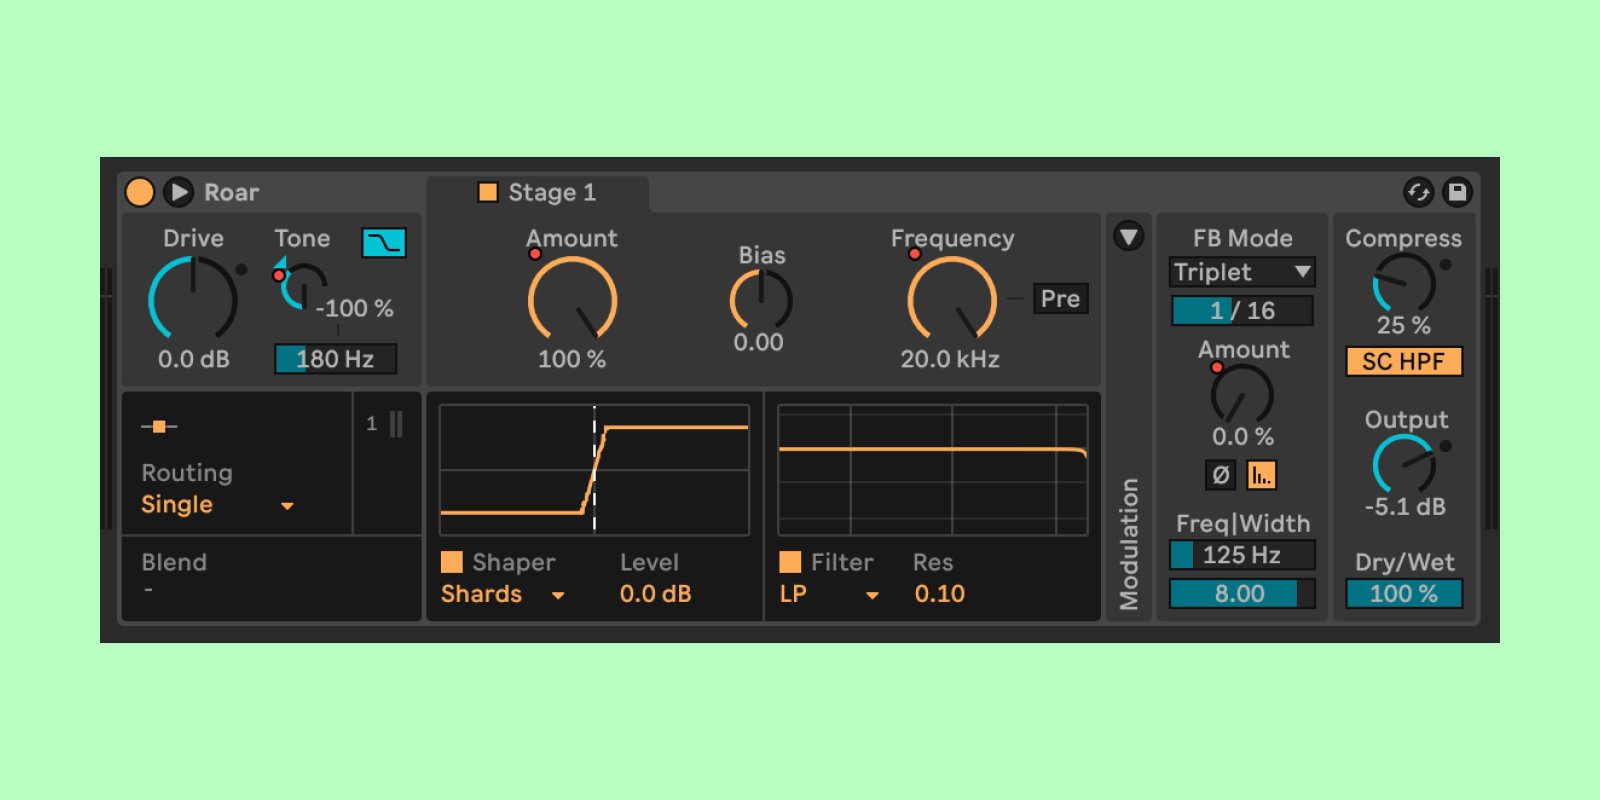Click the Roar device unfold play button

178,191
